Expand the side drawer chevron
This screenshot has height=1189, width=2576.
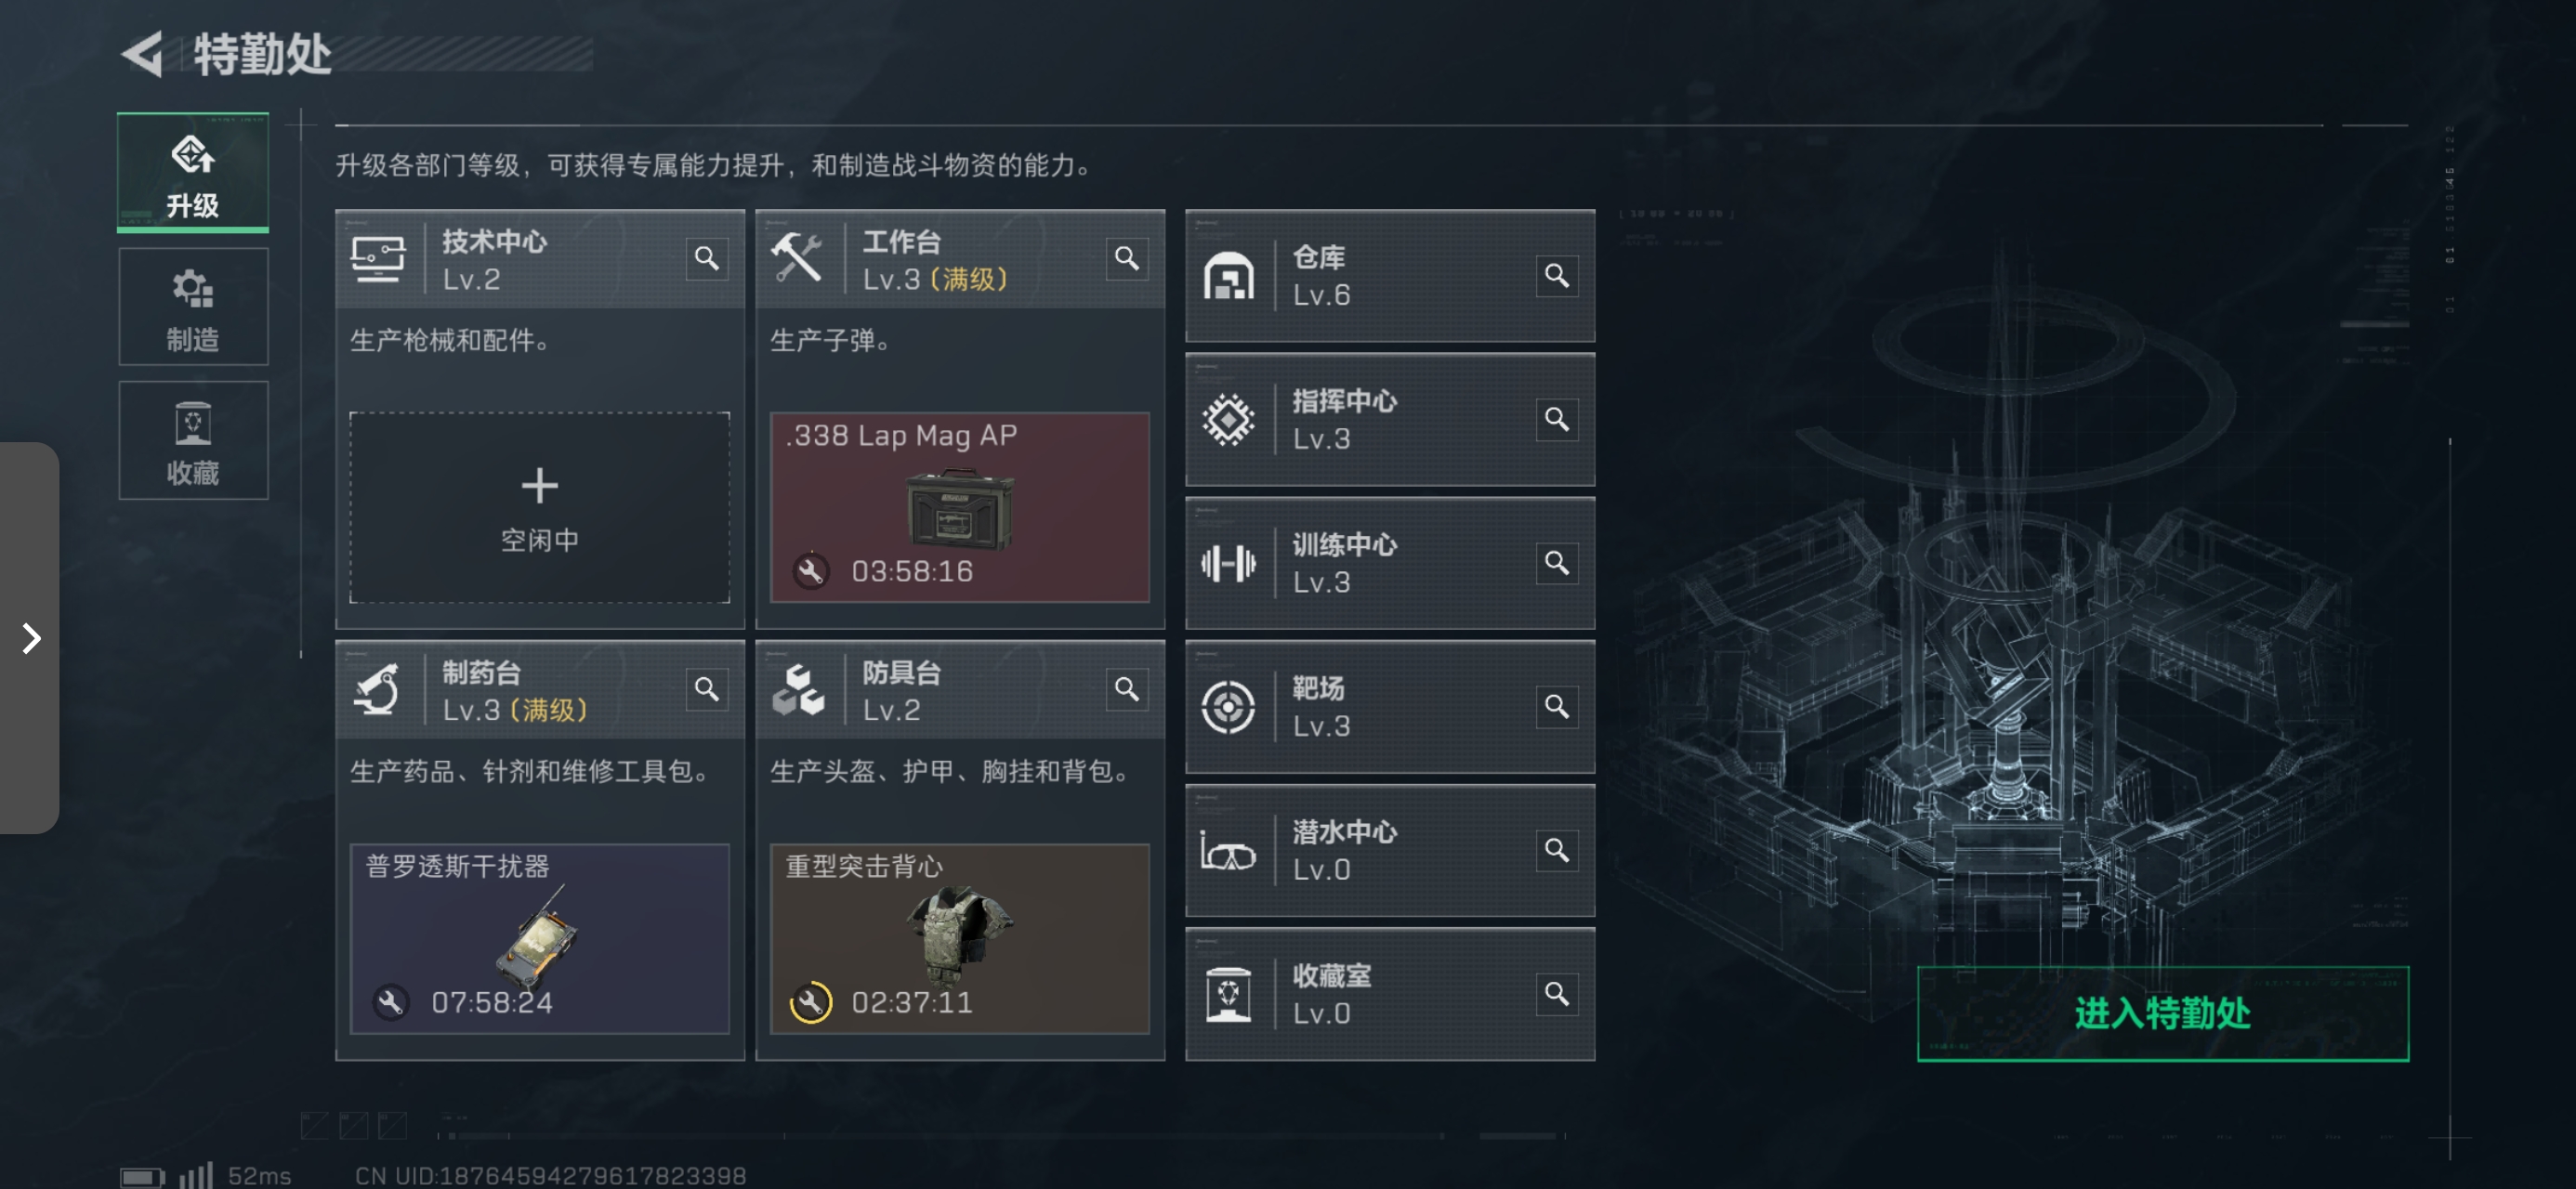(30, 638)
